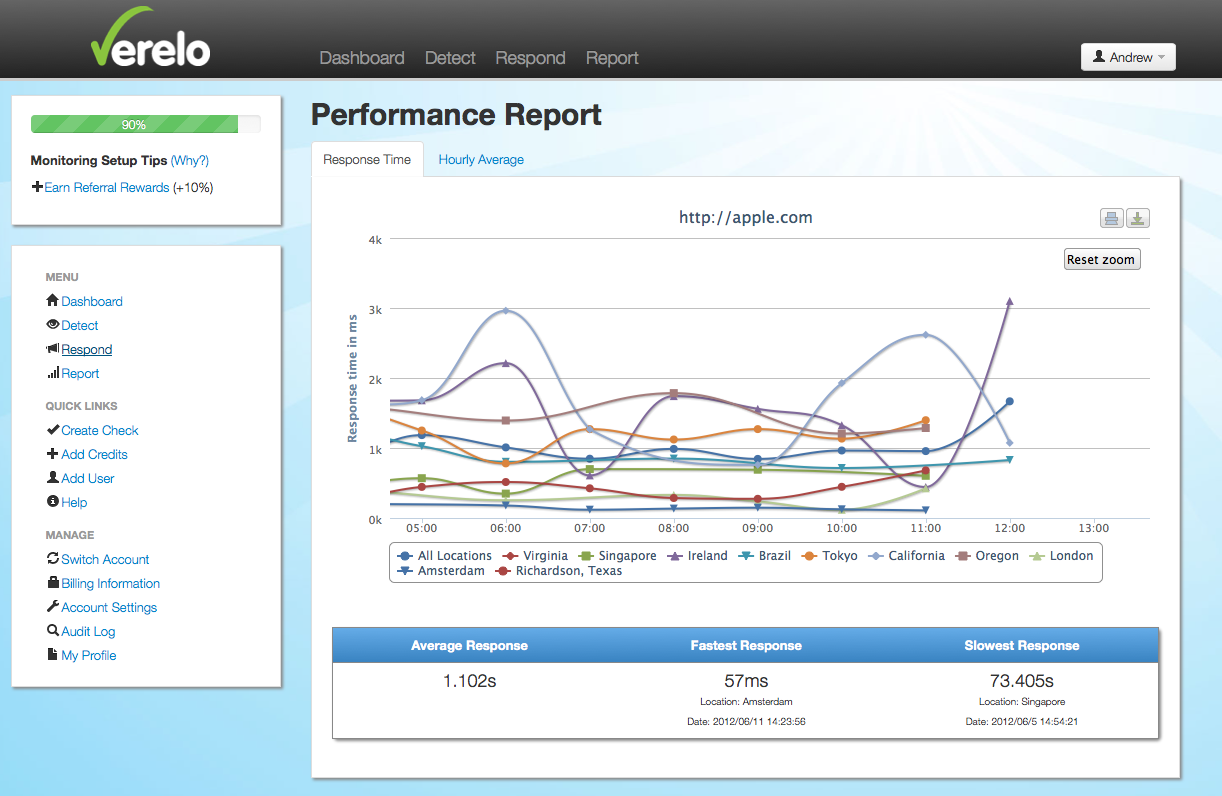Toggle Amsterdam series in legend

point(441,571)
